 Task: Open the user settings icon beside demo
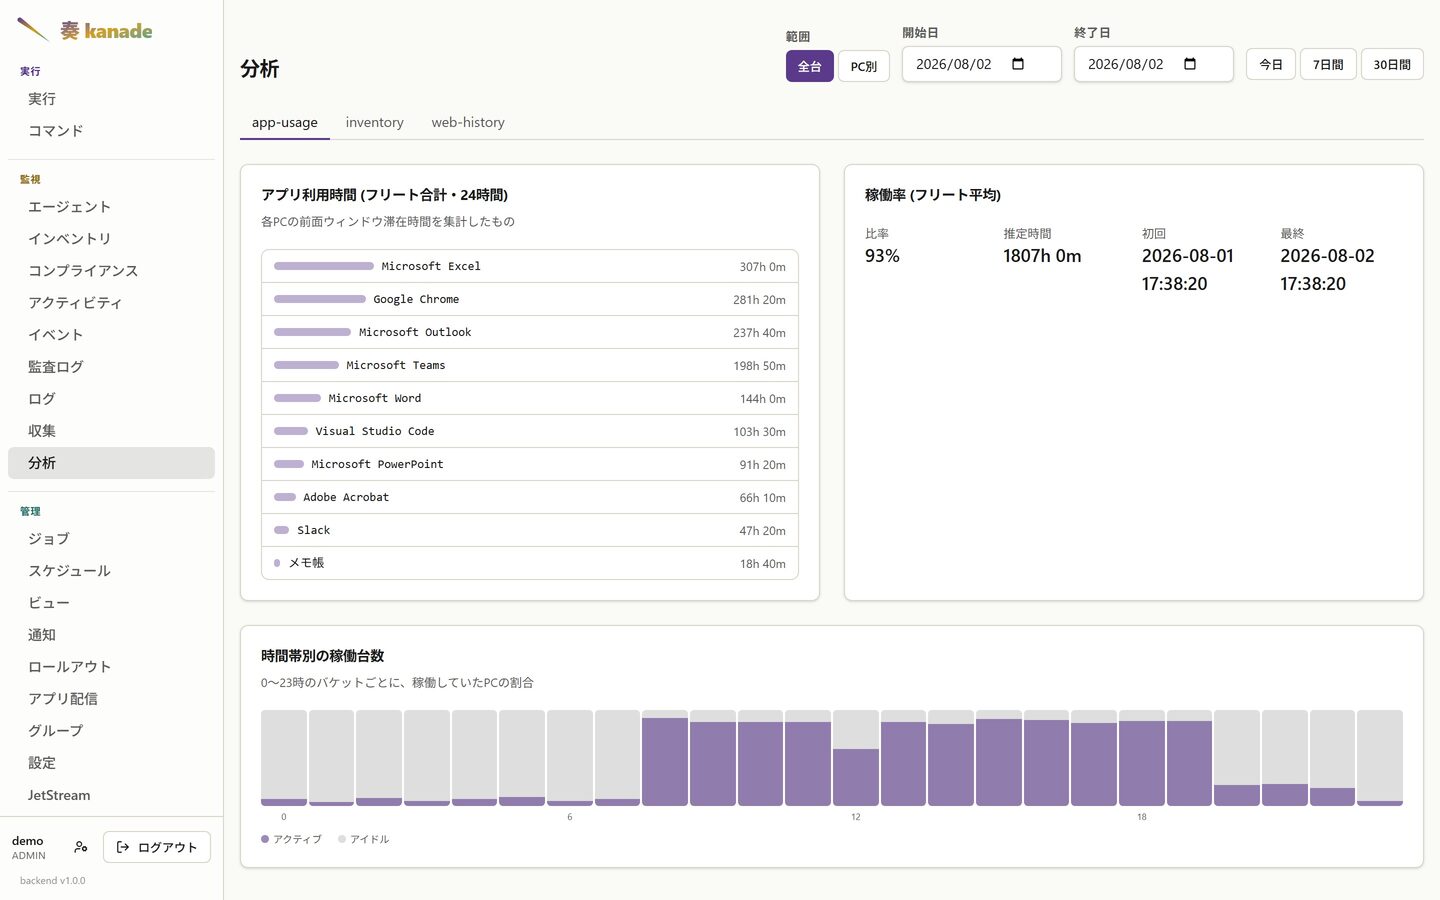[81, 847]
